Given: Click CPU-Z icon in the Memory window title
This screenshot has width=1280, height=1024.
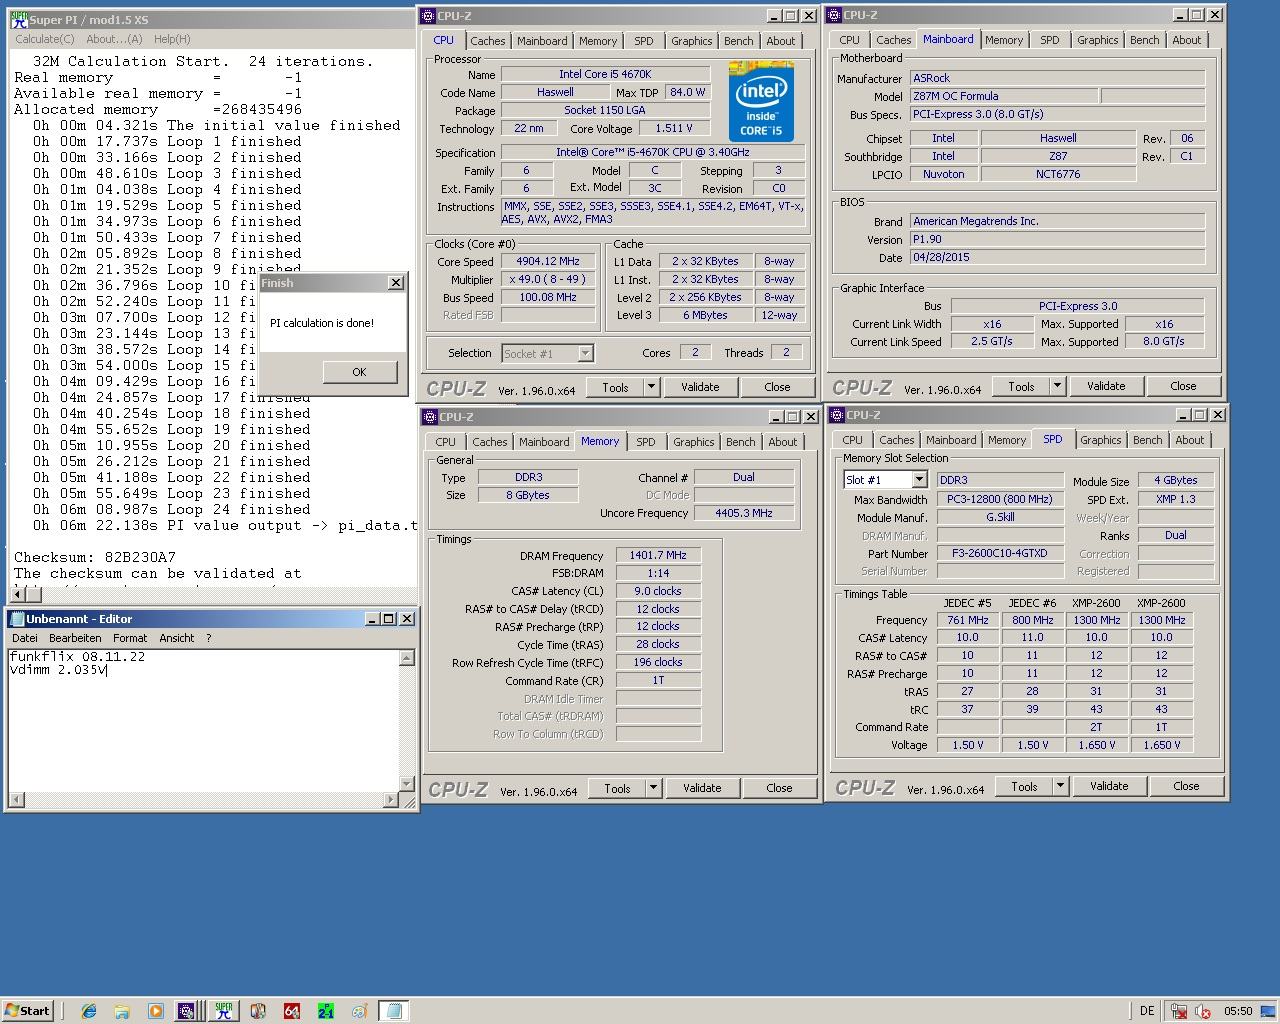Looking at the screenshot, I should 429,417.
